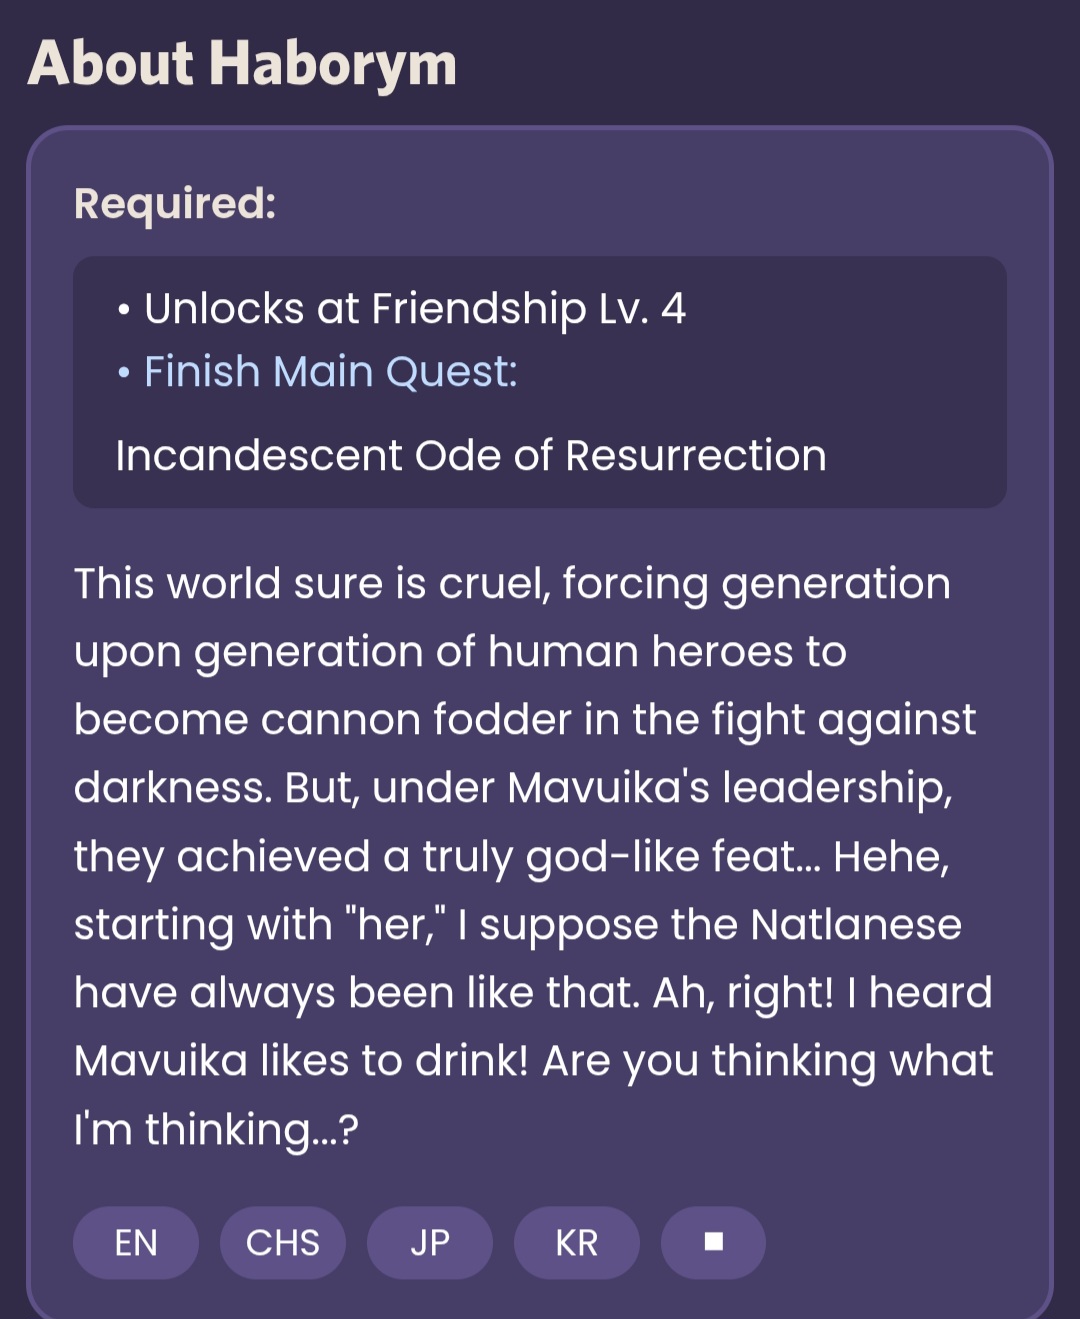Select the JP voice language pill
The height and width of the screenshot is (1319, 1080).
coord(430,1242)
